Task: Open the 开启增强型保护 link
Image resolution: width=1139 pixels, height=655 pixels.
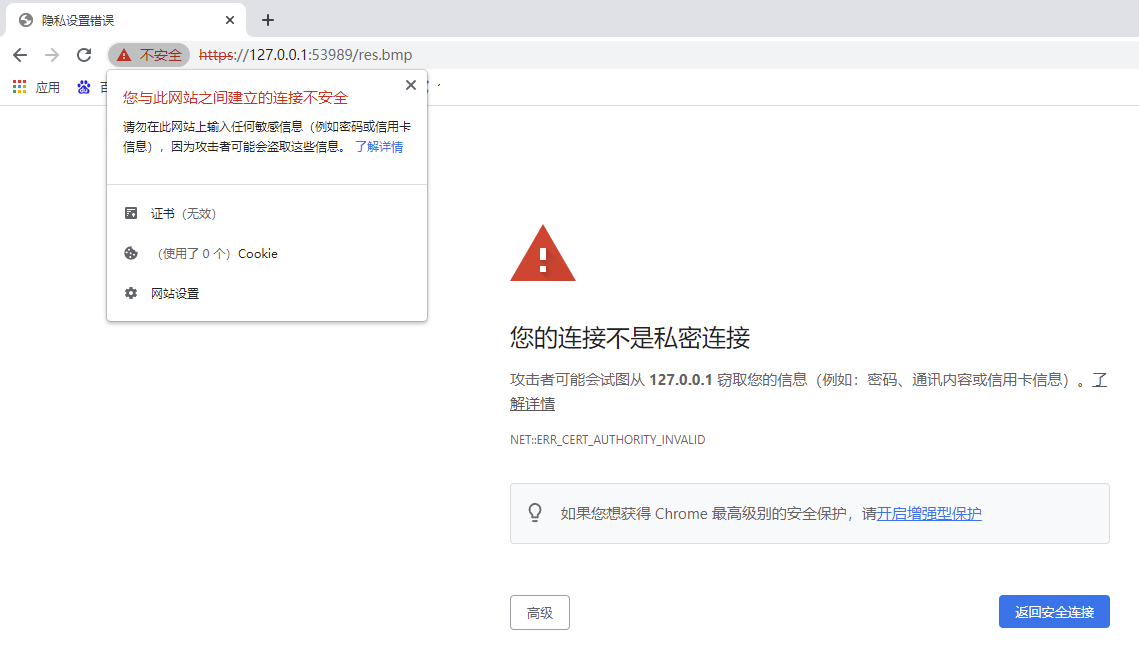Action: (928, 513)
